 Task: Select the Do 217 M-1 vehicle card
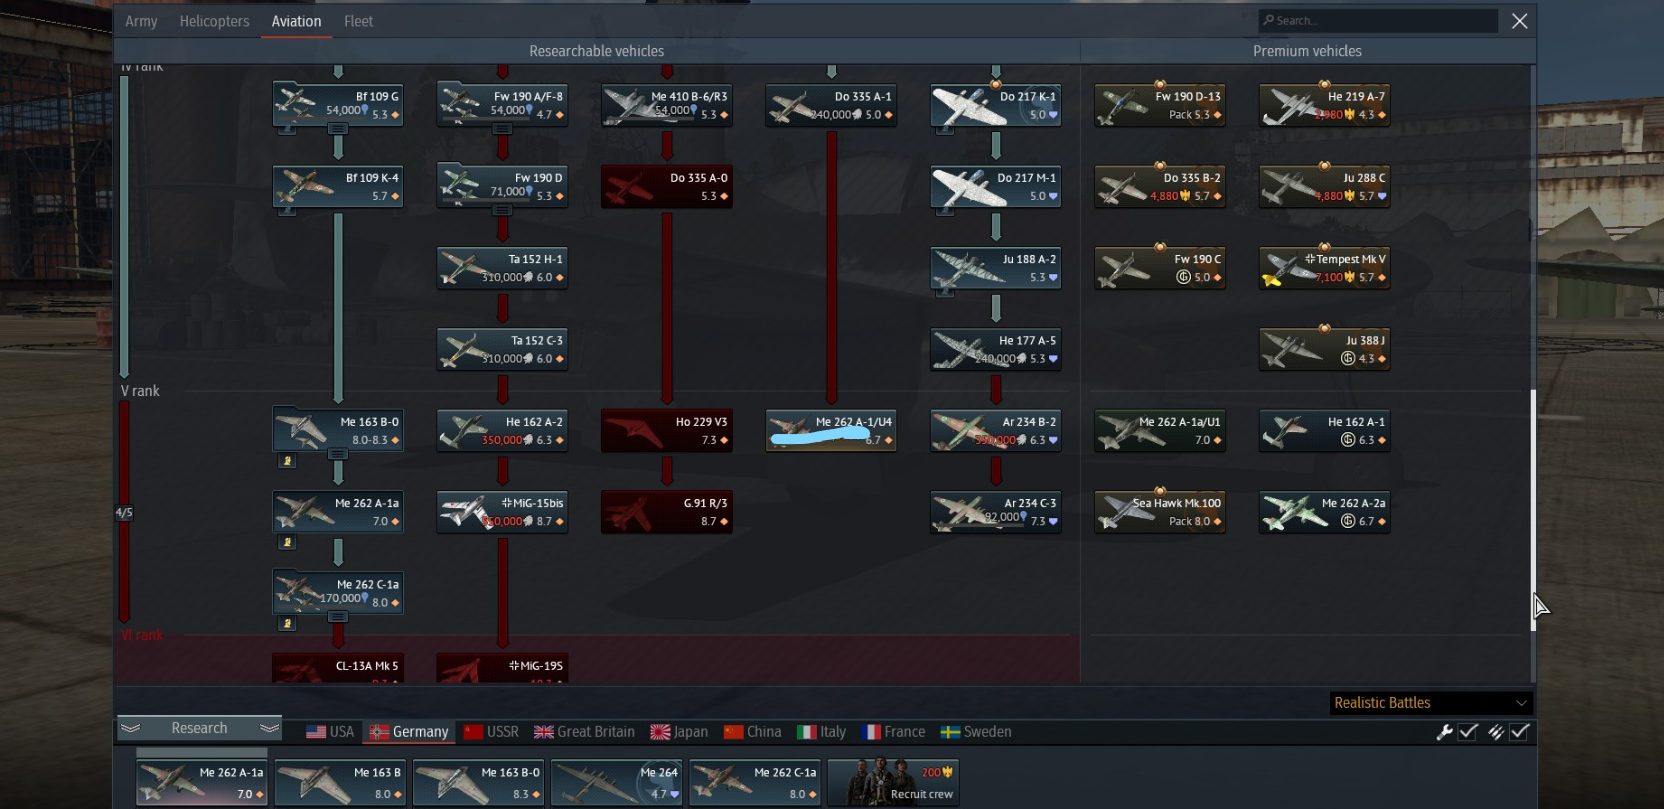point(995,186)
